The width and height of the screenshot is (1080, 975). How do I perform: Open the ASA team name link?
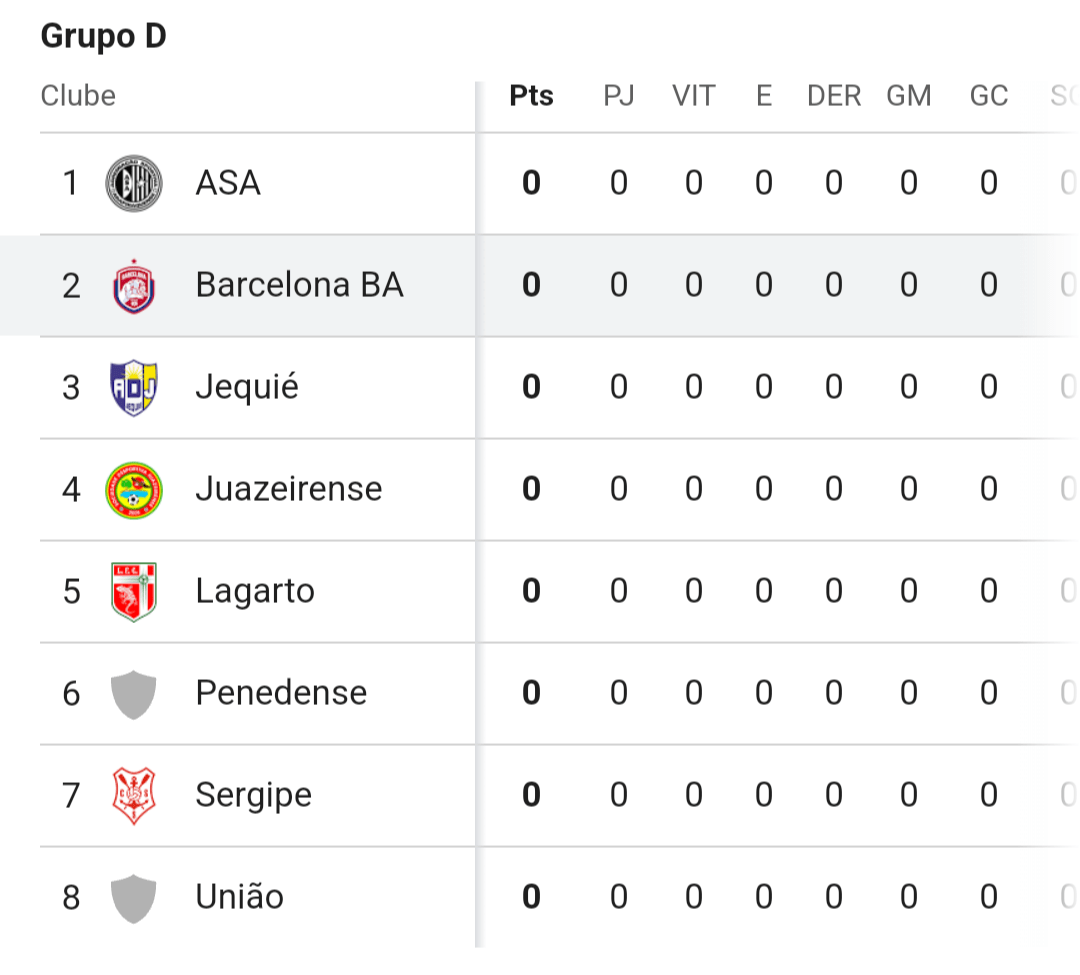pyautogui.click(x=228, y=183)
